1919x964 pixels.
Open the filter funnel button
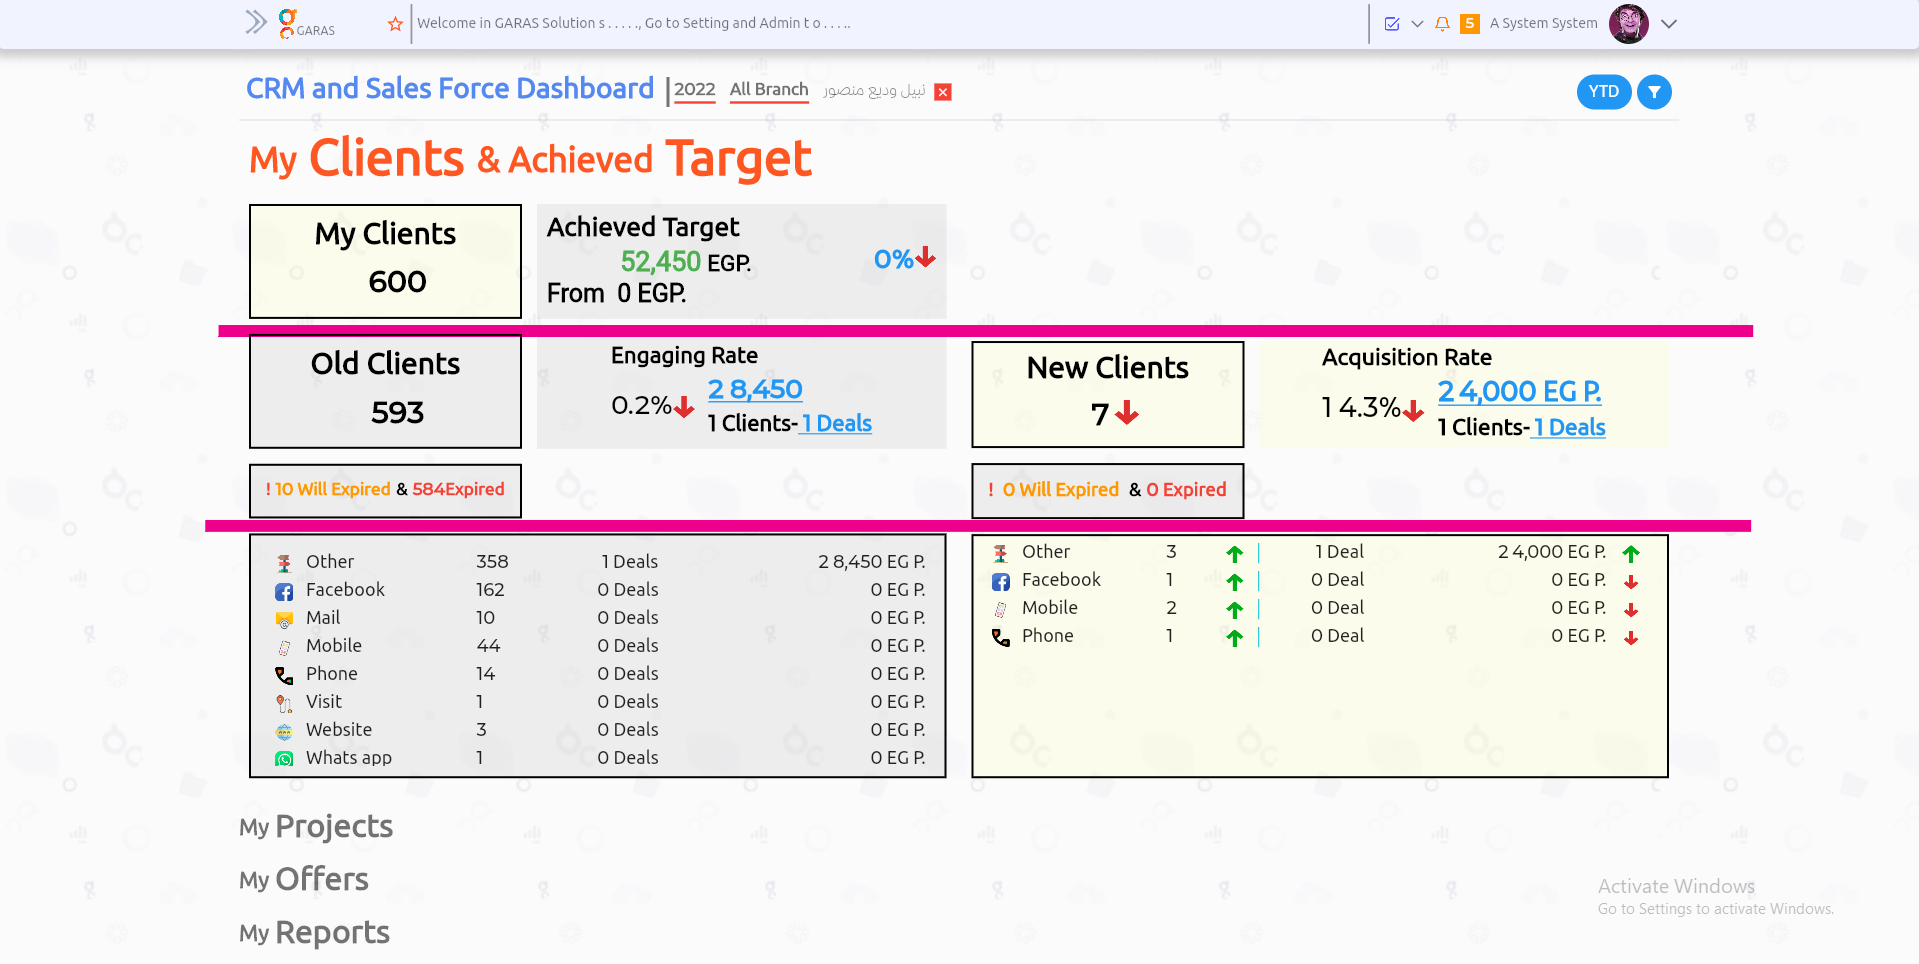tap(1654, 92)
